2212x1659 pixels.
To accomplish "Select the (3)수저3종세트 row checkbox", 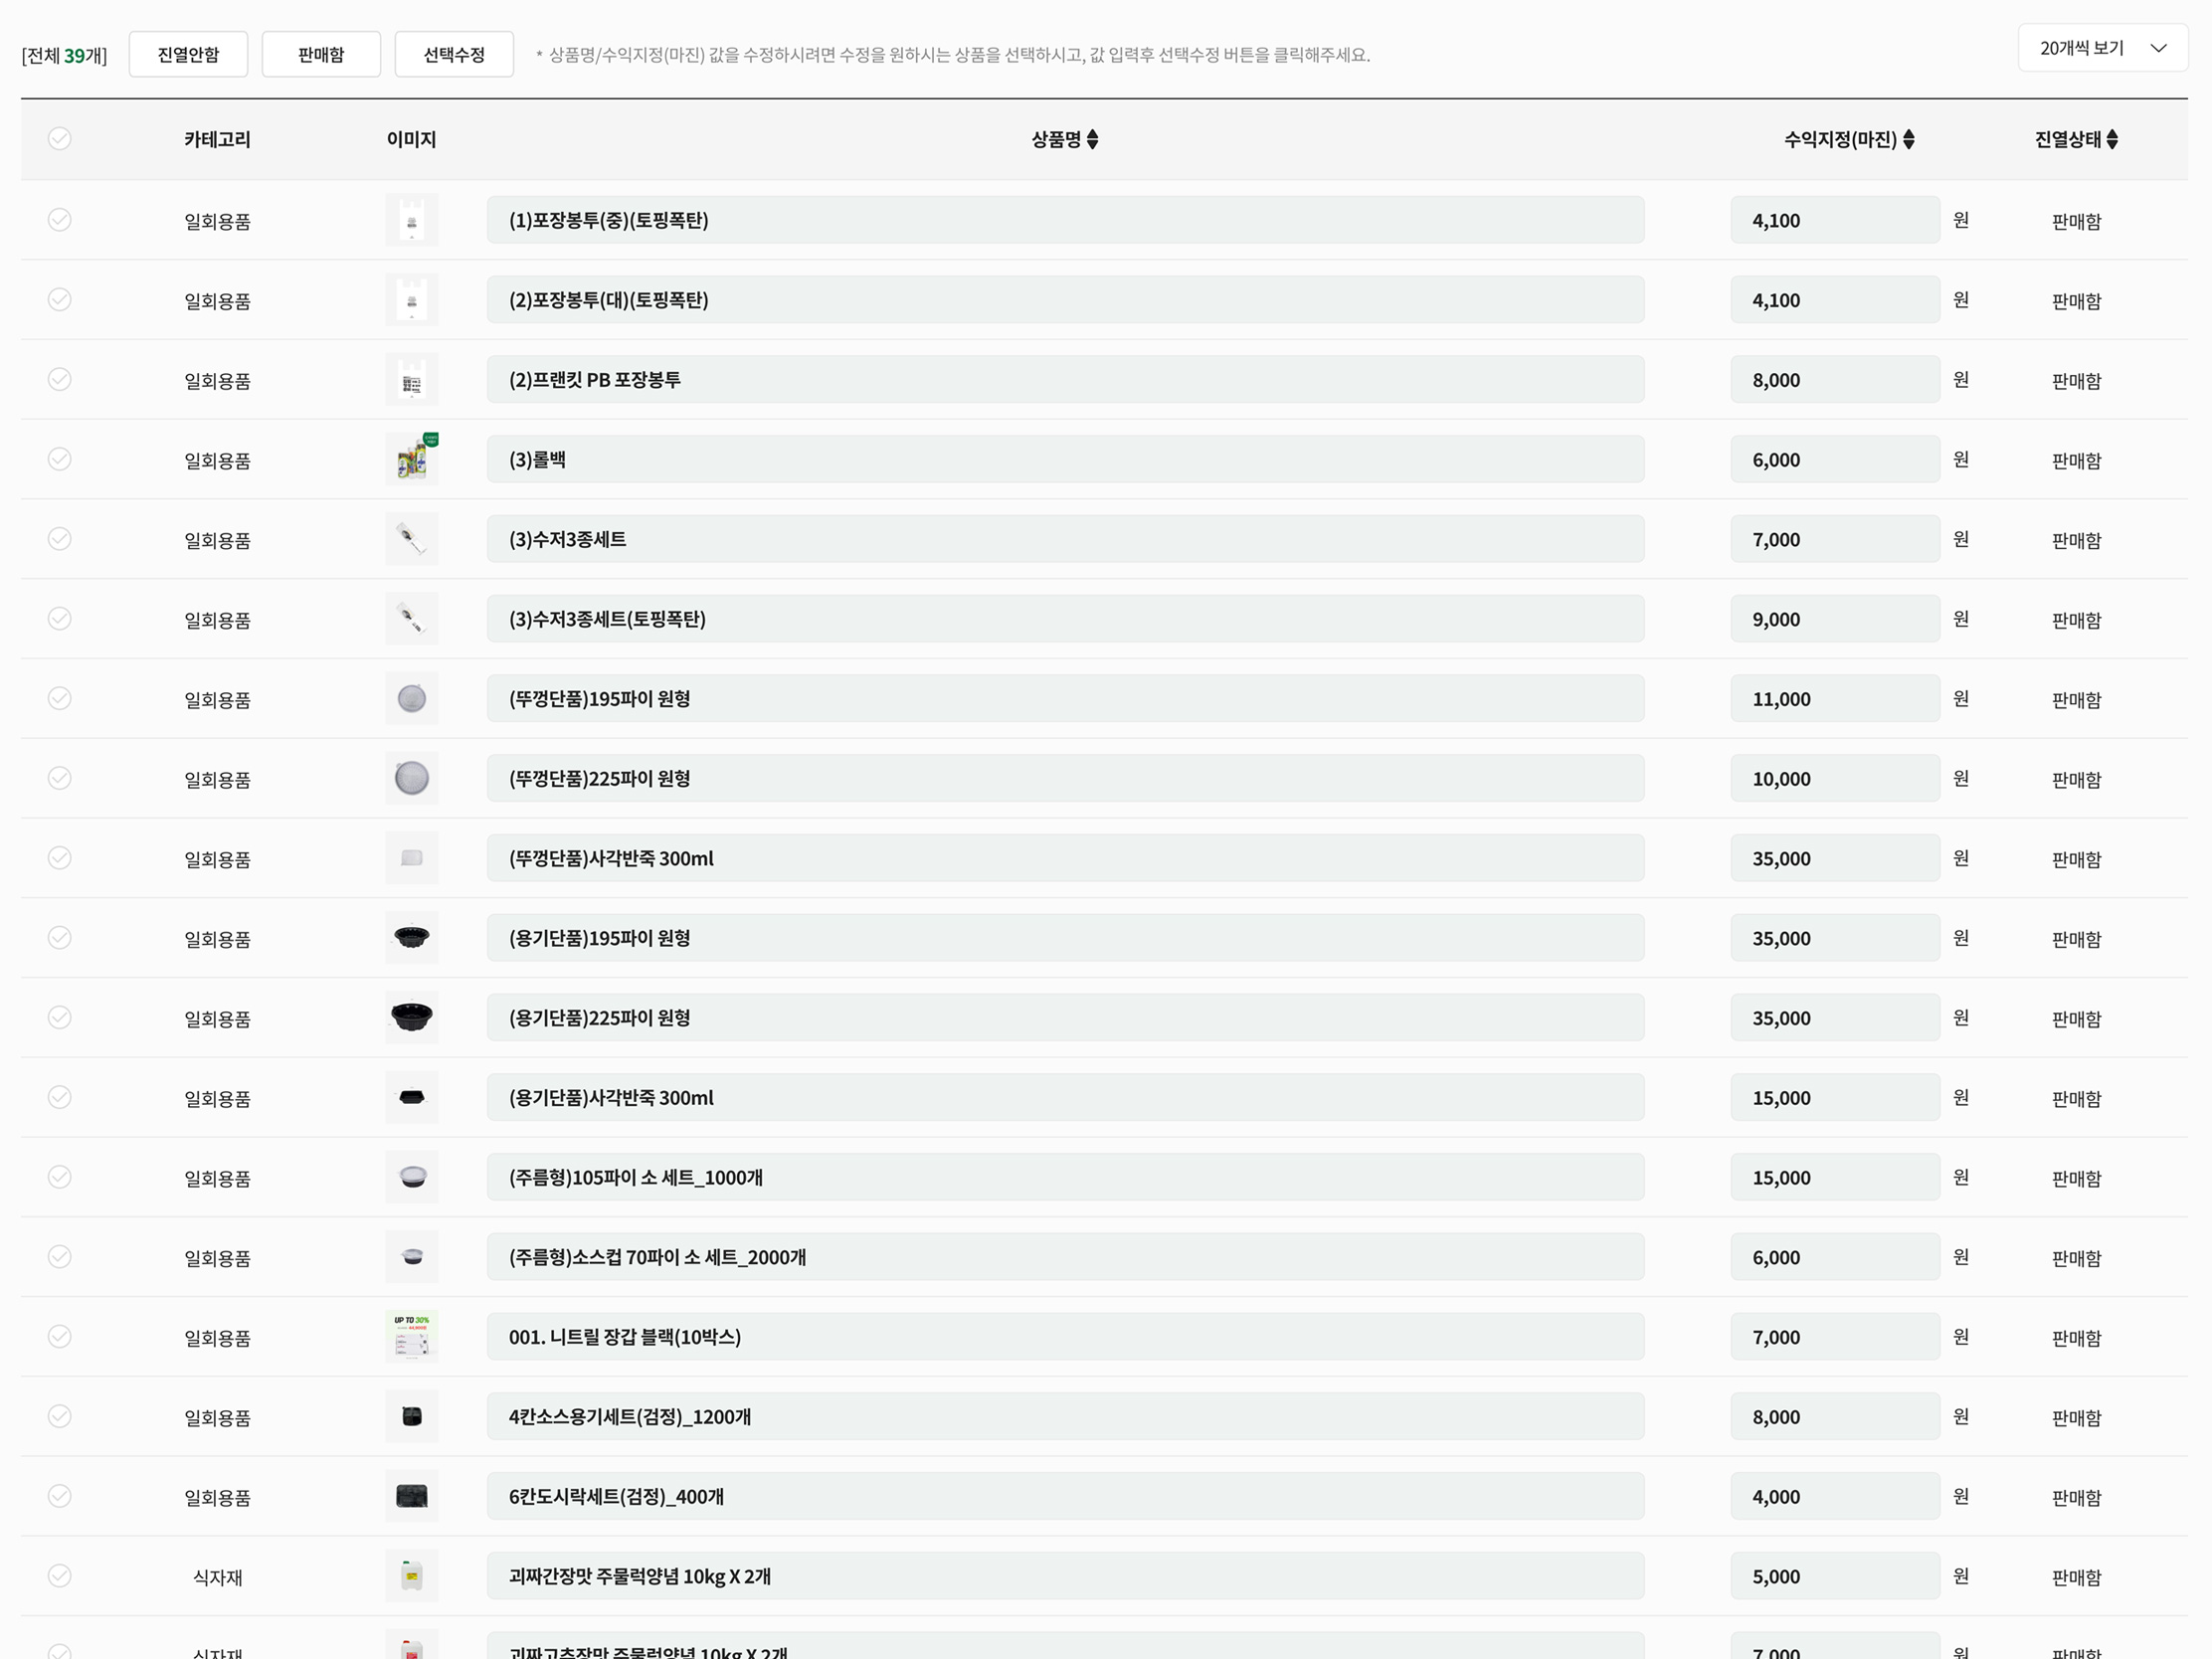I will click(x=60, y=539).
